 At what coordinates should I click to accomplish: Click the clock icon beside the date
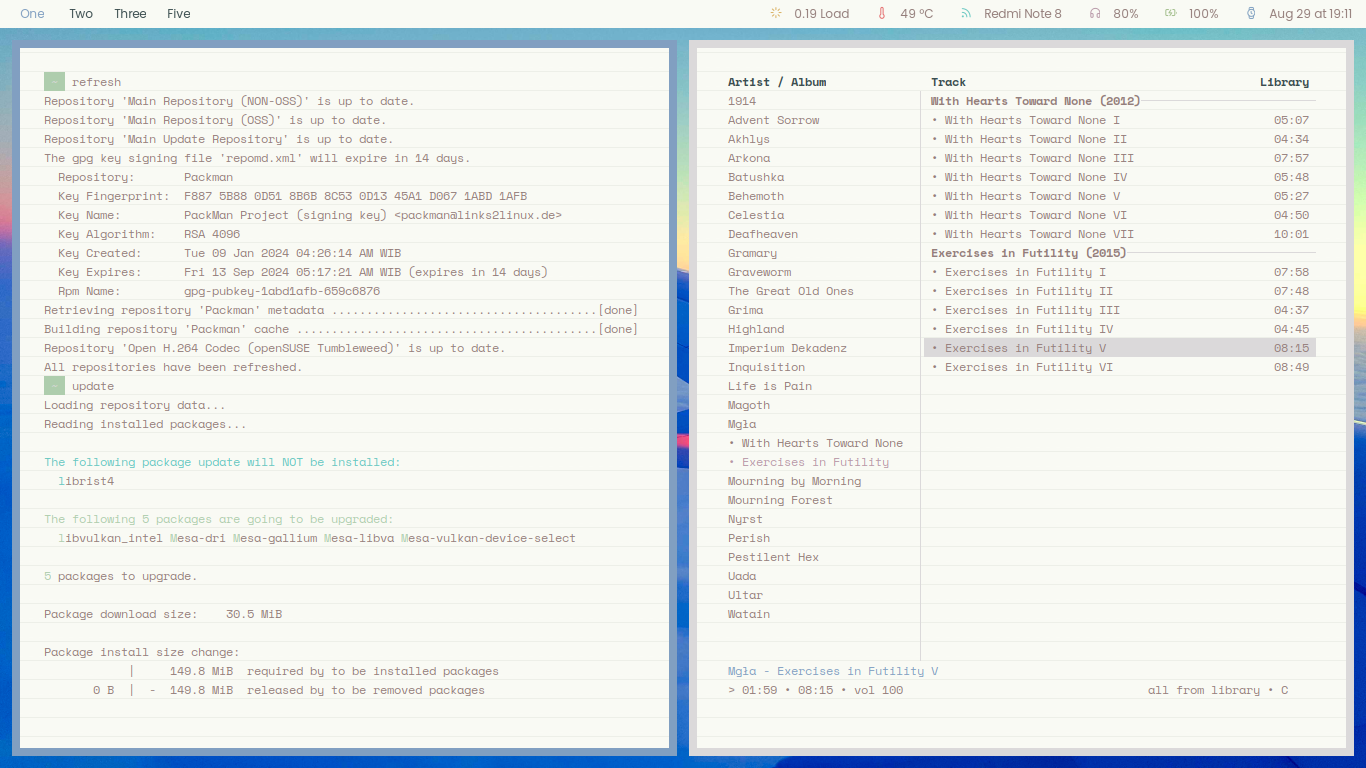[x=1251, y=14]
